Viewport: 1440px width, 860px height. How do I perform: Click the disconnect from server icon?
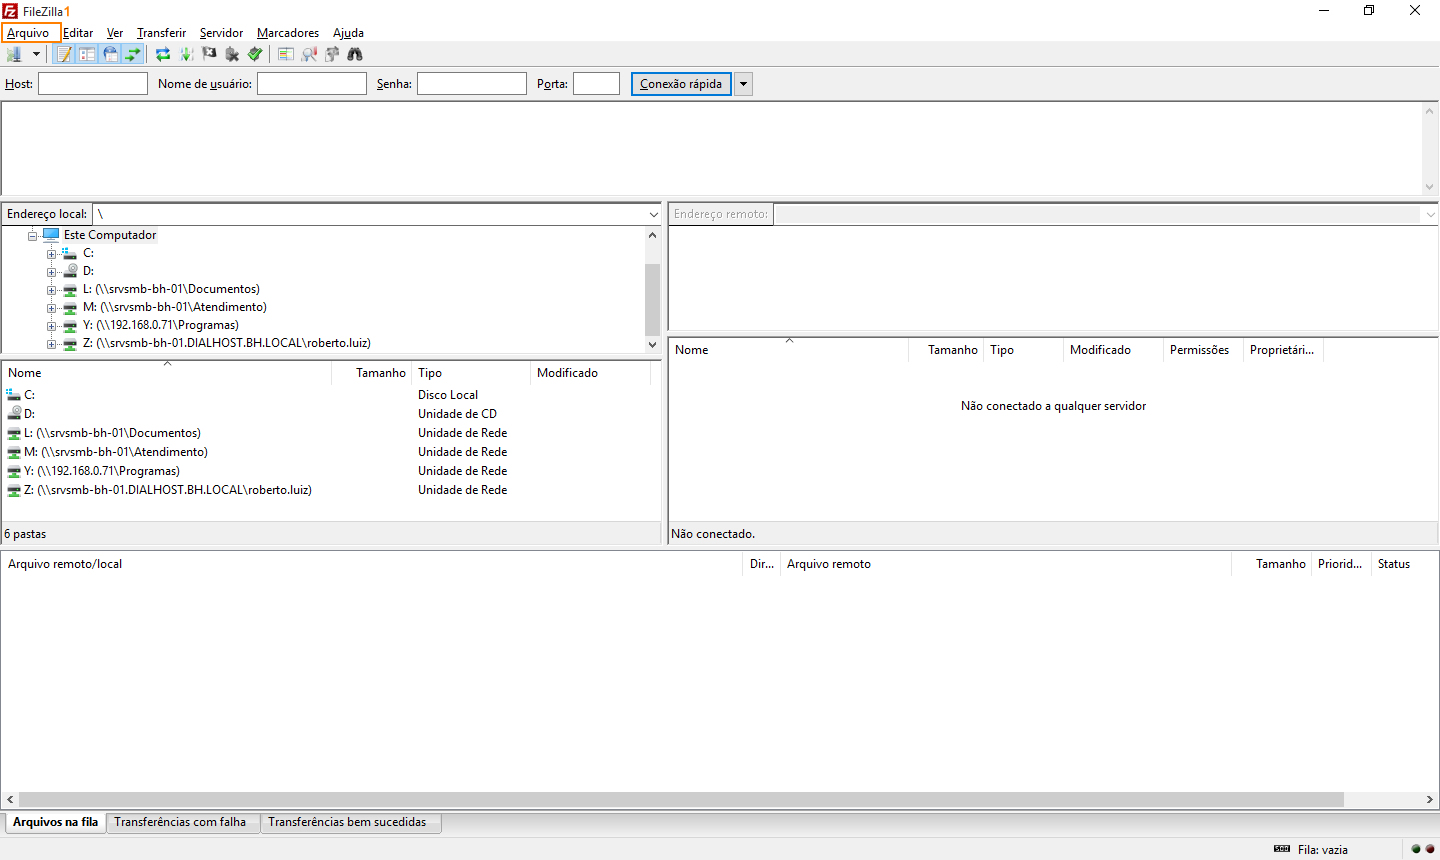232,54
